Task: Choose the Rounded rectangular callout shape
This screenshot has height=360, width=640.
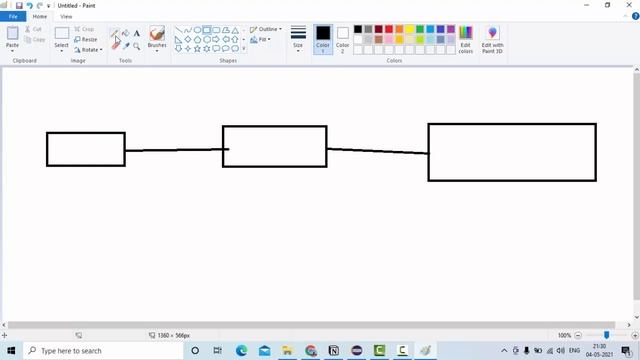Action: pyautogui.click(x=216, y=49)
